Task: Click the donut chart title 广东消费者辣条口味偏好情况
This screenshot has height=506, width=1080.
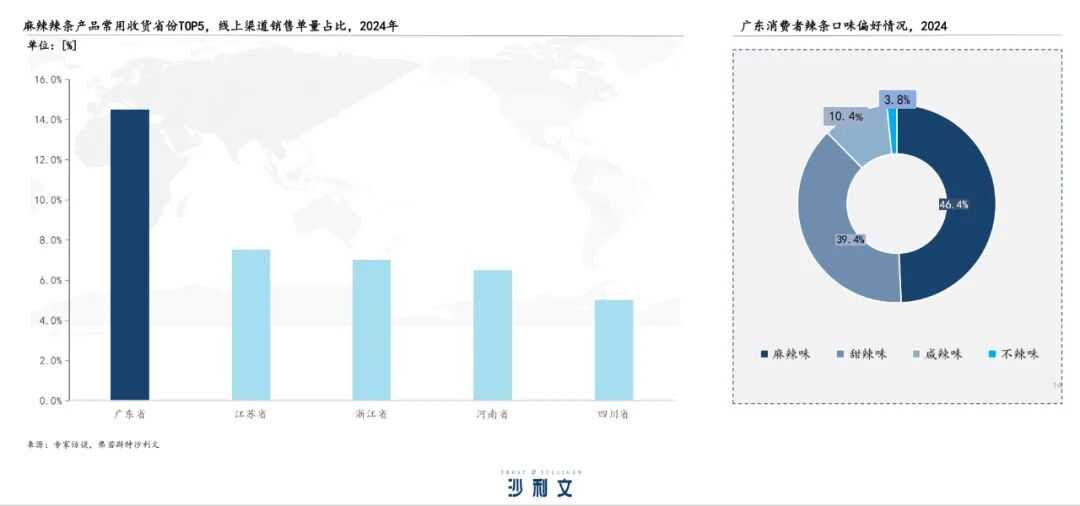Action: (844, 25)
